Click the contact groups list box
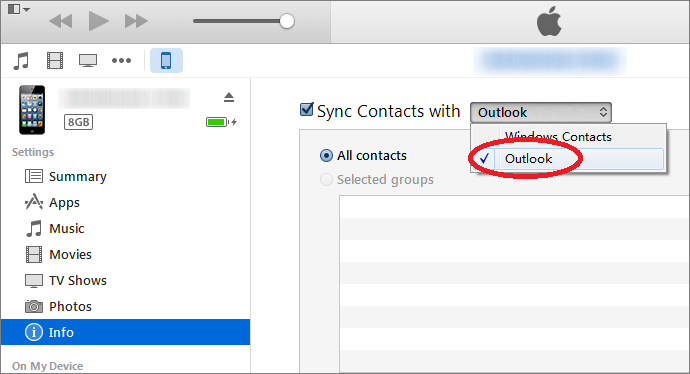This screenshot has width=690, height=374. 514,284
